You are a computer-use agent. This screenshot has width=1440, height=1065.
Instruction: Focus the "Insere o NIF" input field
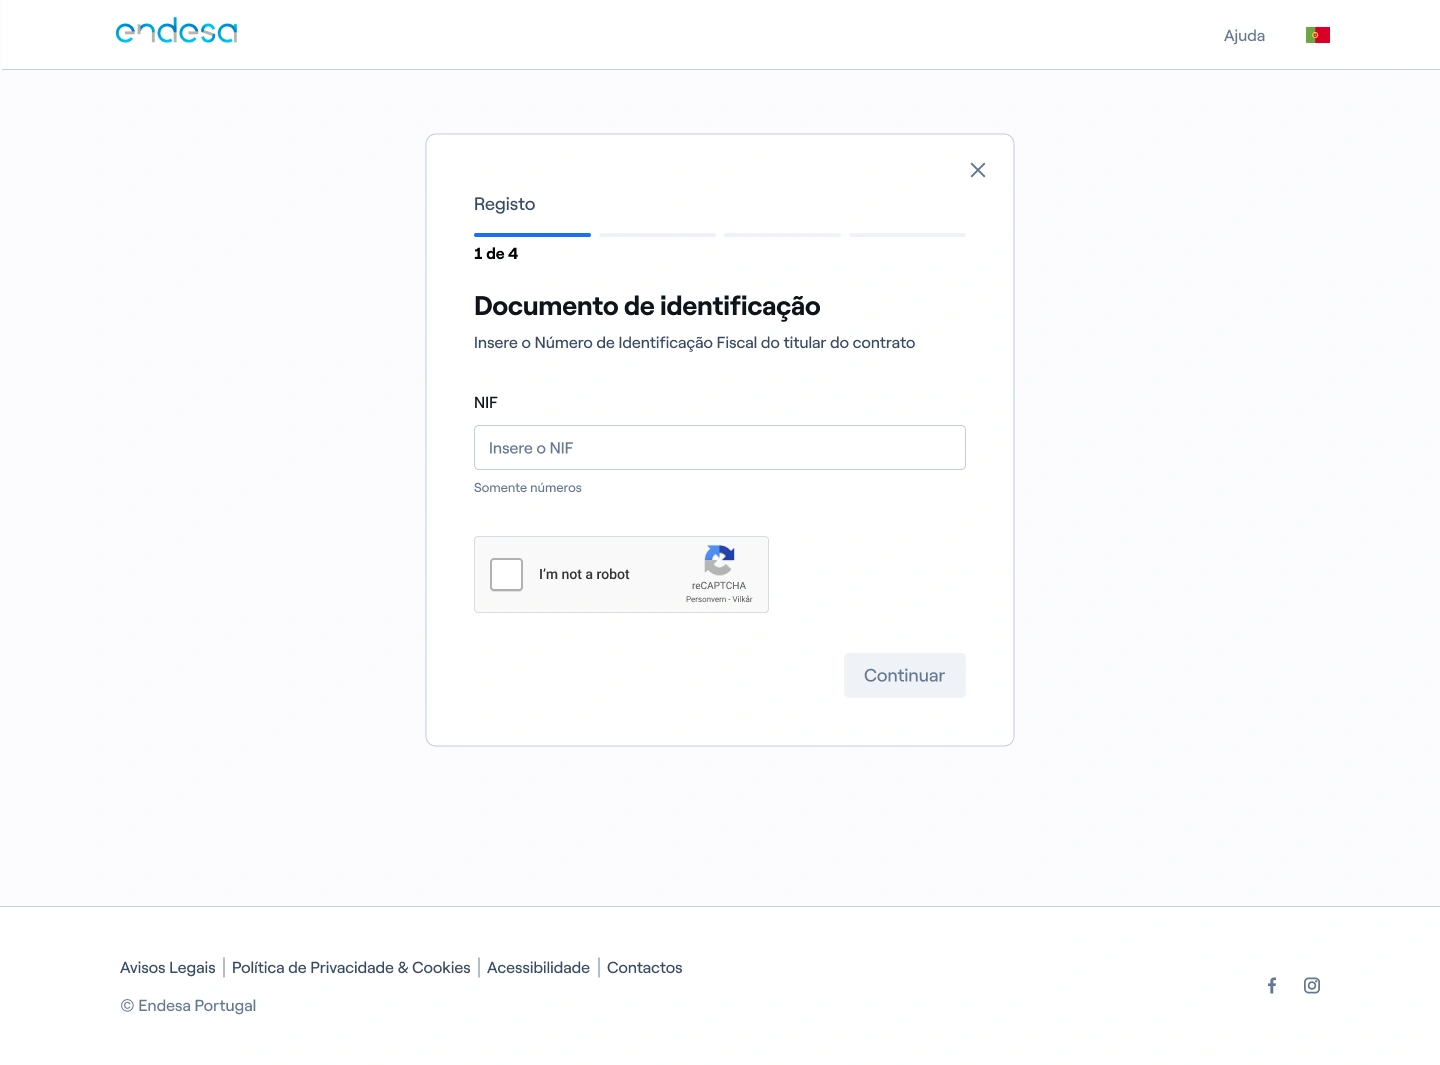tap(719, 448)
